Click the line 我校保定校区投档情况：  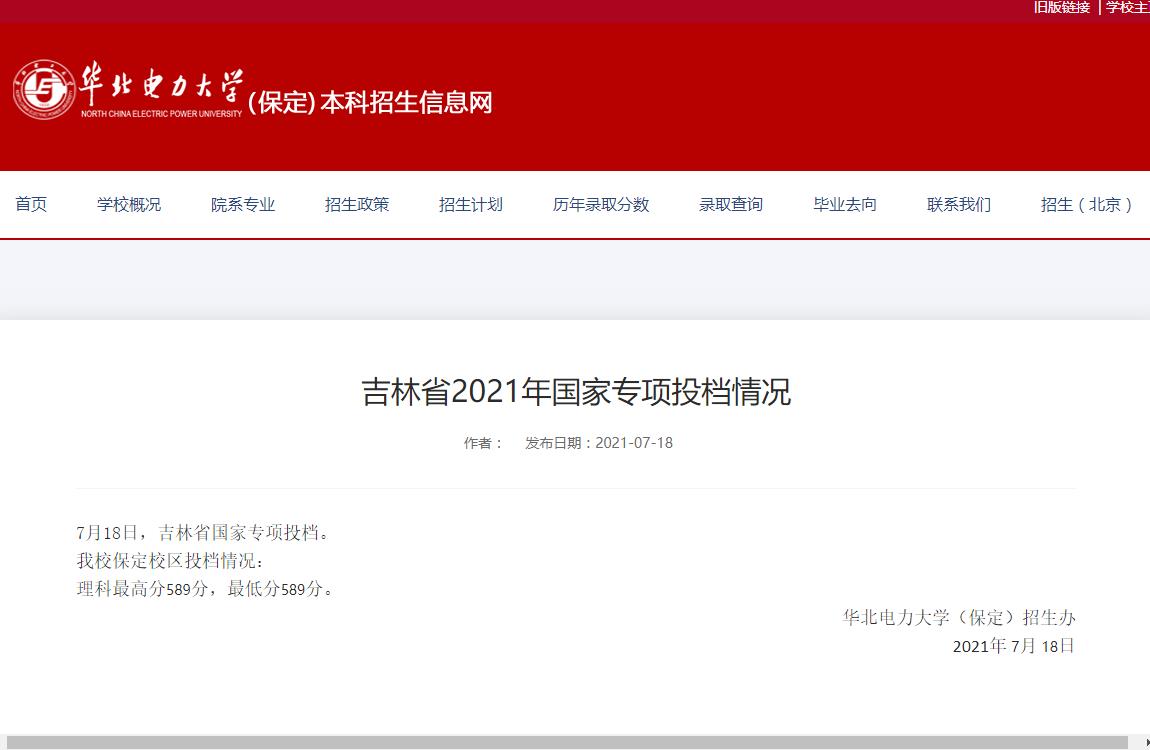pyautogui.click(x=170, y=561)
